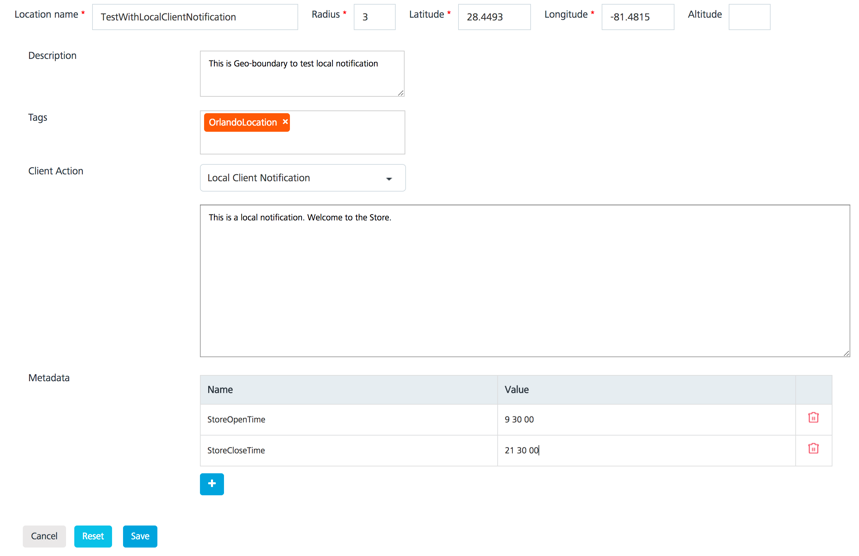Viewport: 859px width, 556px height.
Task: Click into the Radius field
Action: point(374,17)
